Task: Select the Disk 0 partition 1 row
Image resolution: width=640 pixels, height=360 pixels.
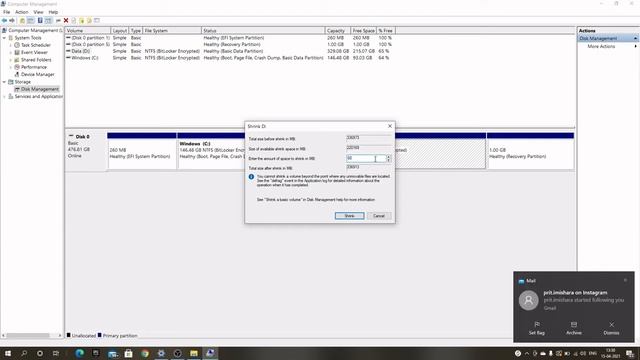Action: (x=229, y=38)
